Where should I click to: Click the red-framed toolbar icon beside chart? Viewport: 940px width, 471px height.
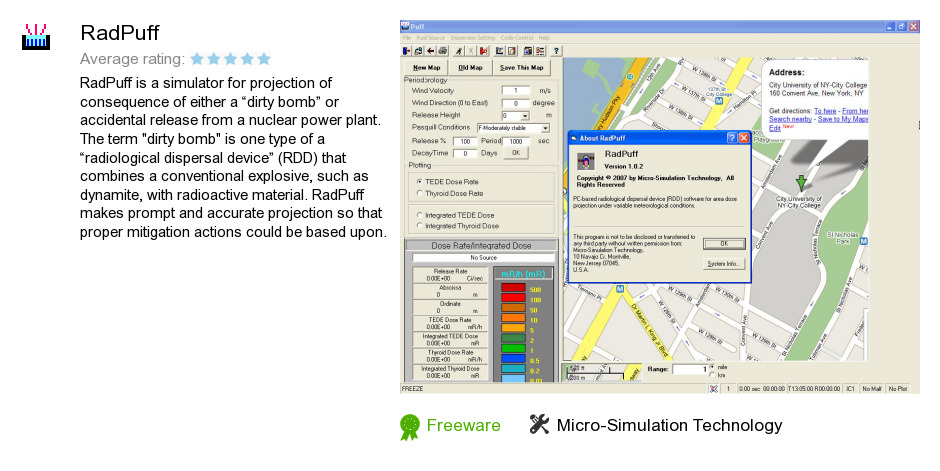click(511, 51)
